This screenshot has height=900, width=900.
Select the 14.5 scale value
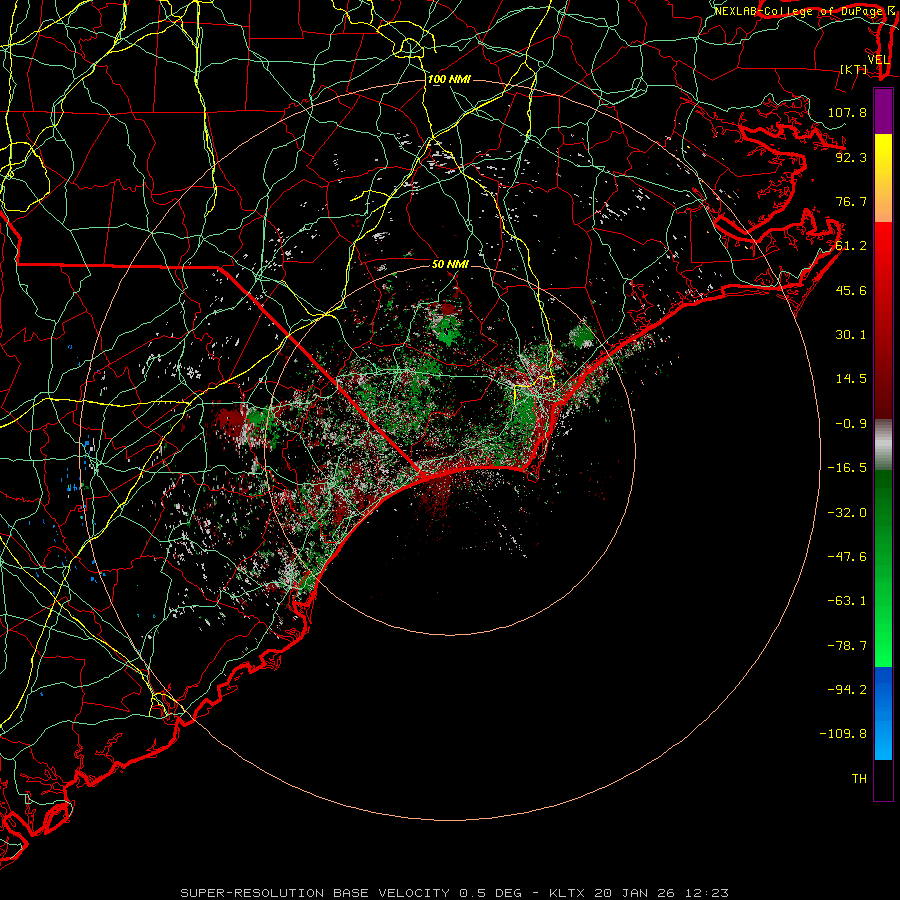pos(851,379)
